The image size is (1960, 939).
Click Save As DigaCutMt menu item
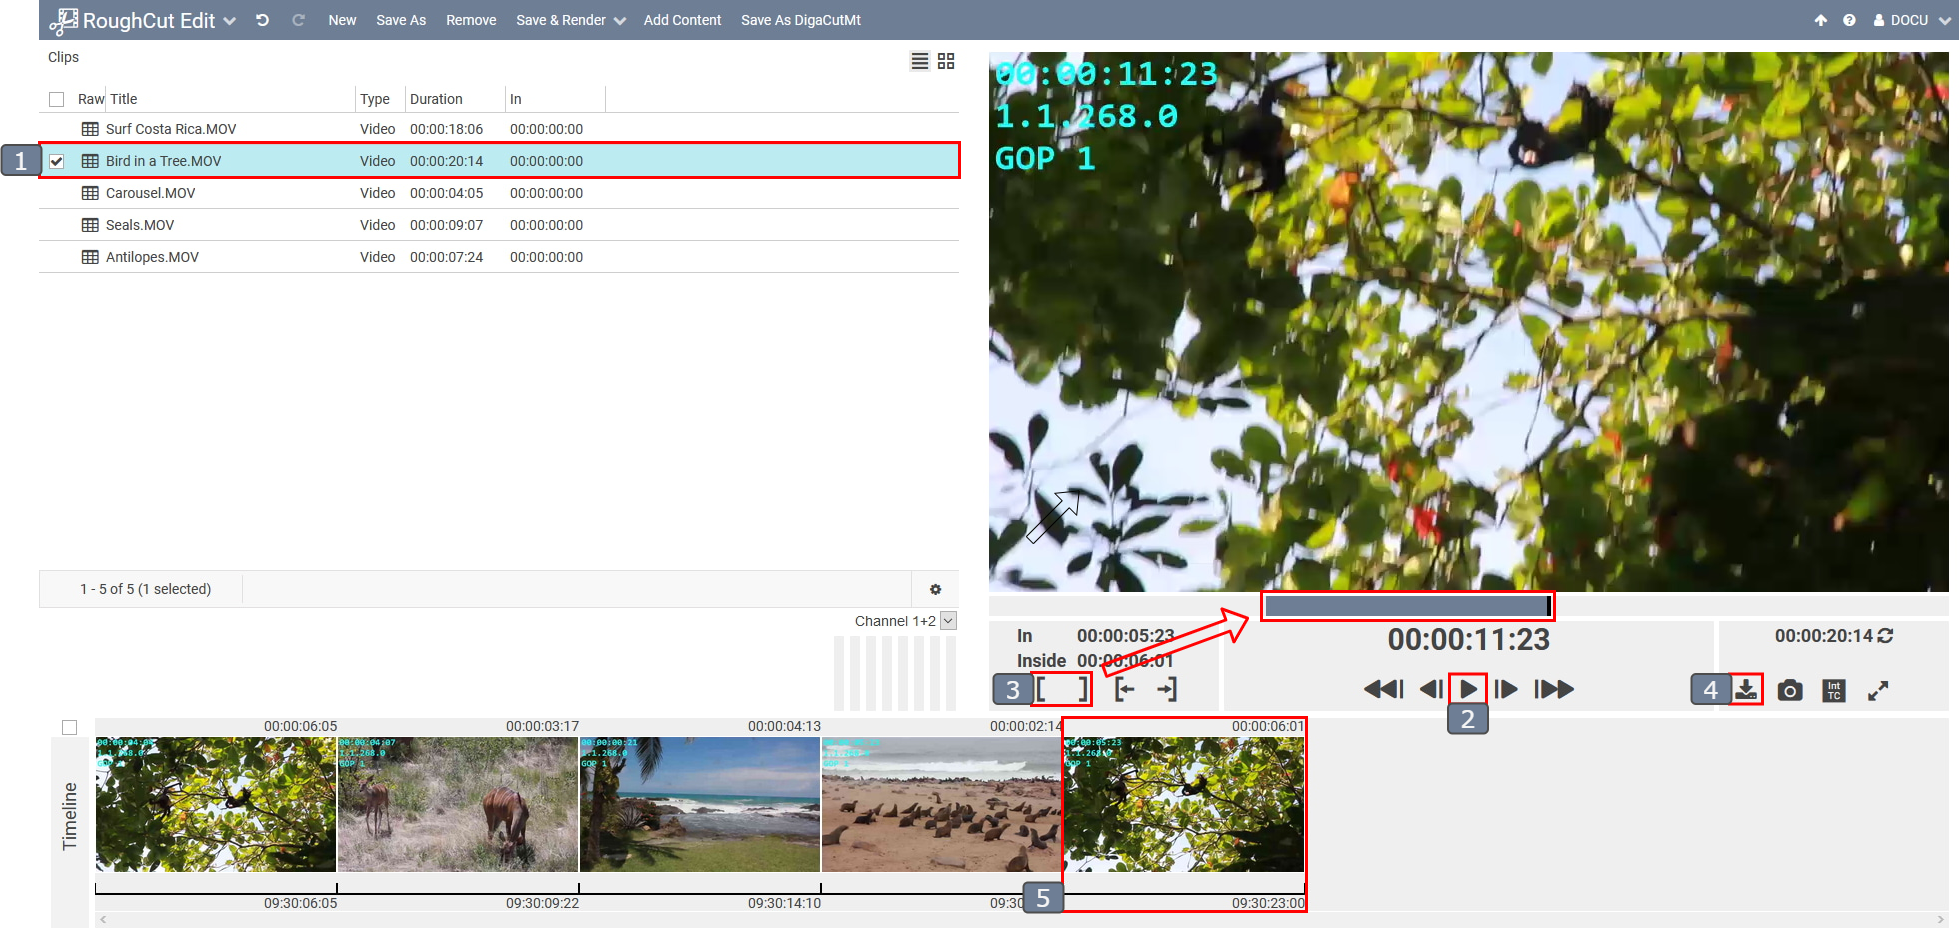tap(800, 20)
